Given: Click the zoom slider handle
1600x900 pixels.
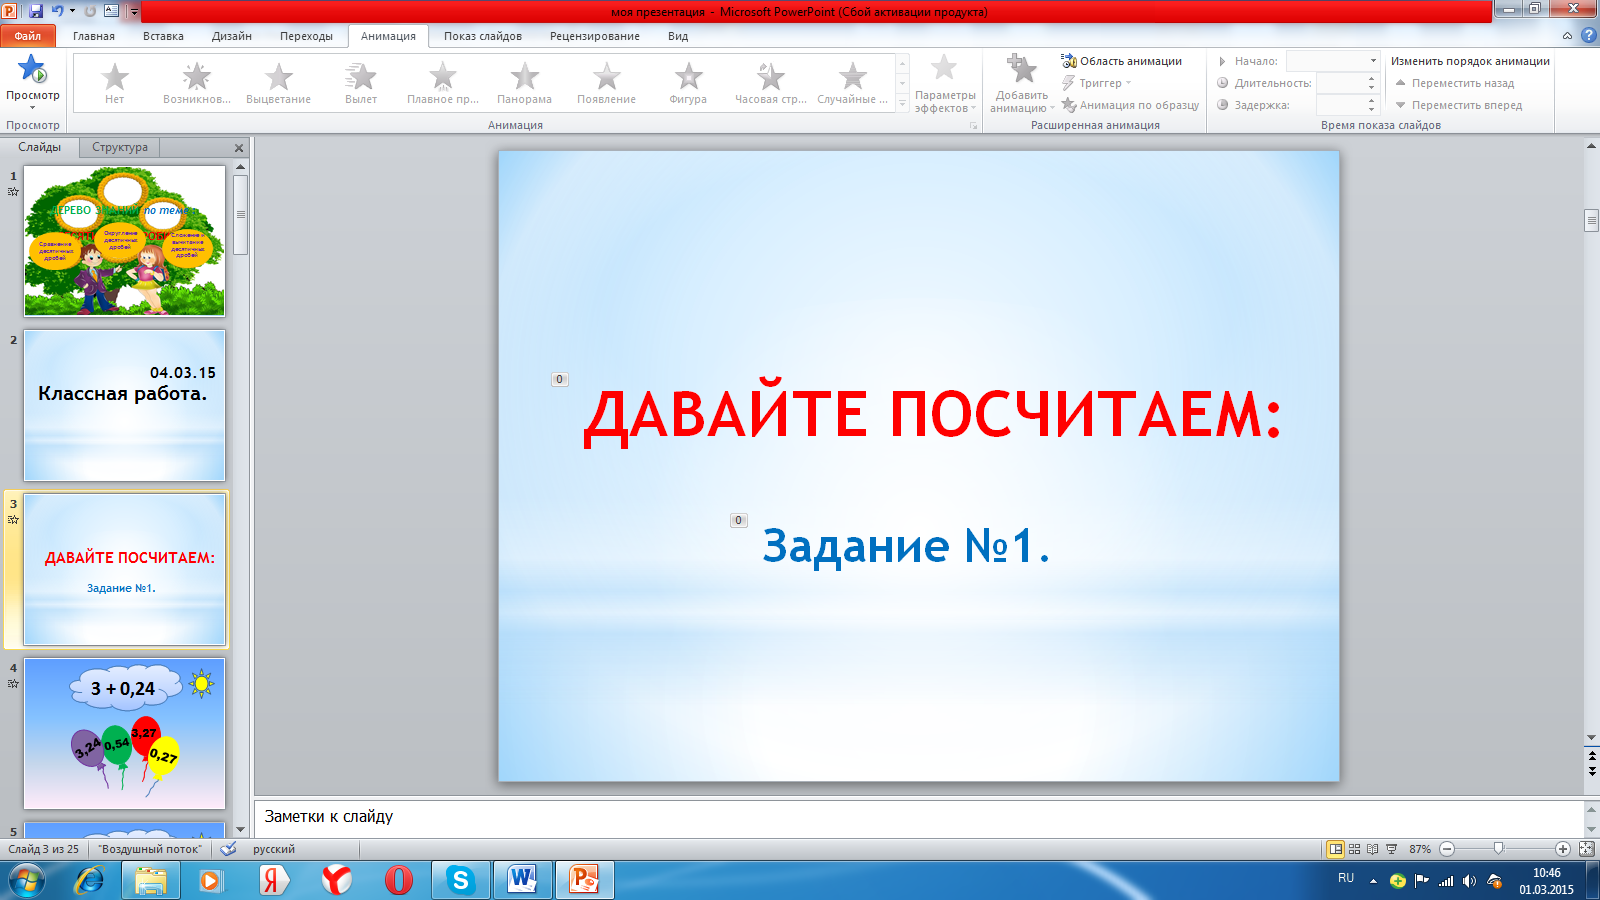Looking at the screenshot, I should [1498, 849].
